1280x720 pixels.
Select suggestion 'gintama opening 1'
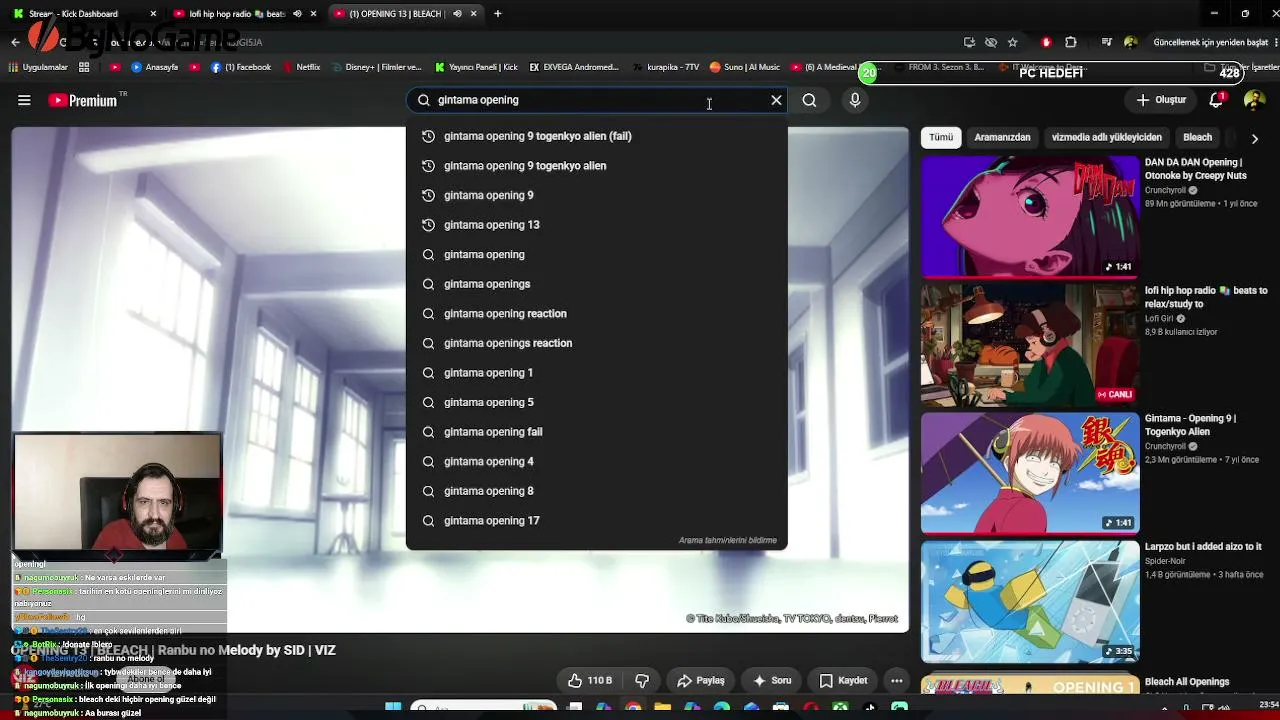(x=597, y=373)
